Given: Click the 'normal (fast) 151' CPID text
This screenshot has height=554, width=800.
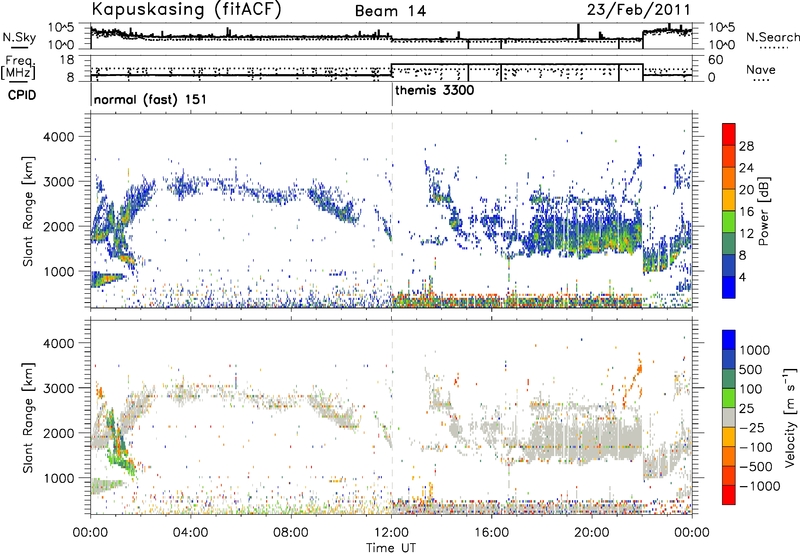Looking at the screenshot, I should tap(150, 99).
